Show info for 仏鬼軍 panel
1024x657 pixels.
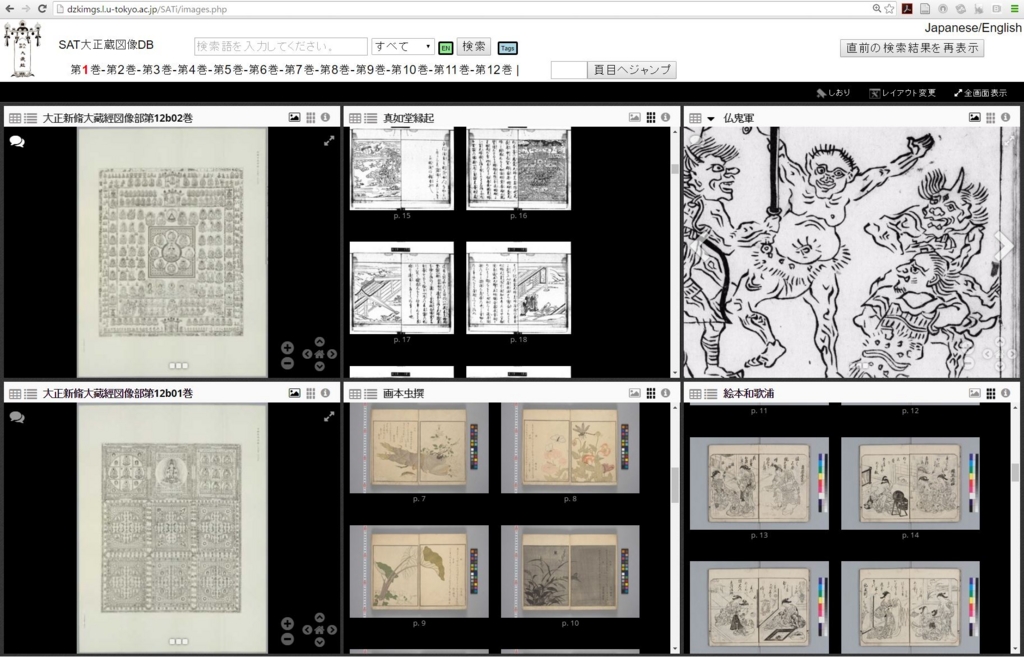(x=1006, y=118)
